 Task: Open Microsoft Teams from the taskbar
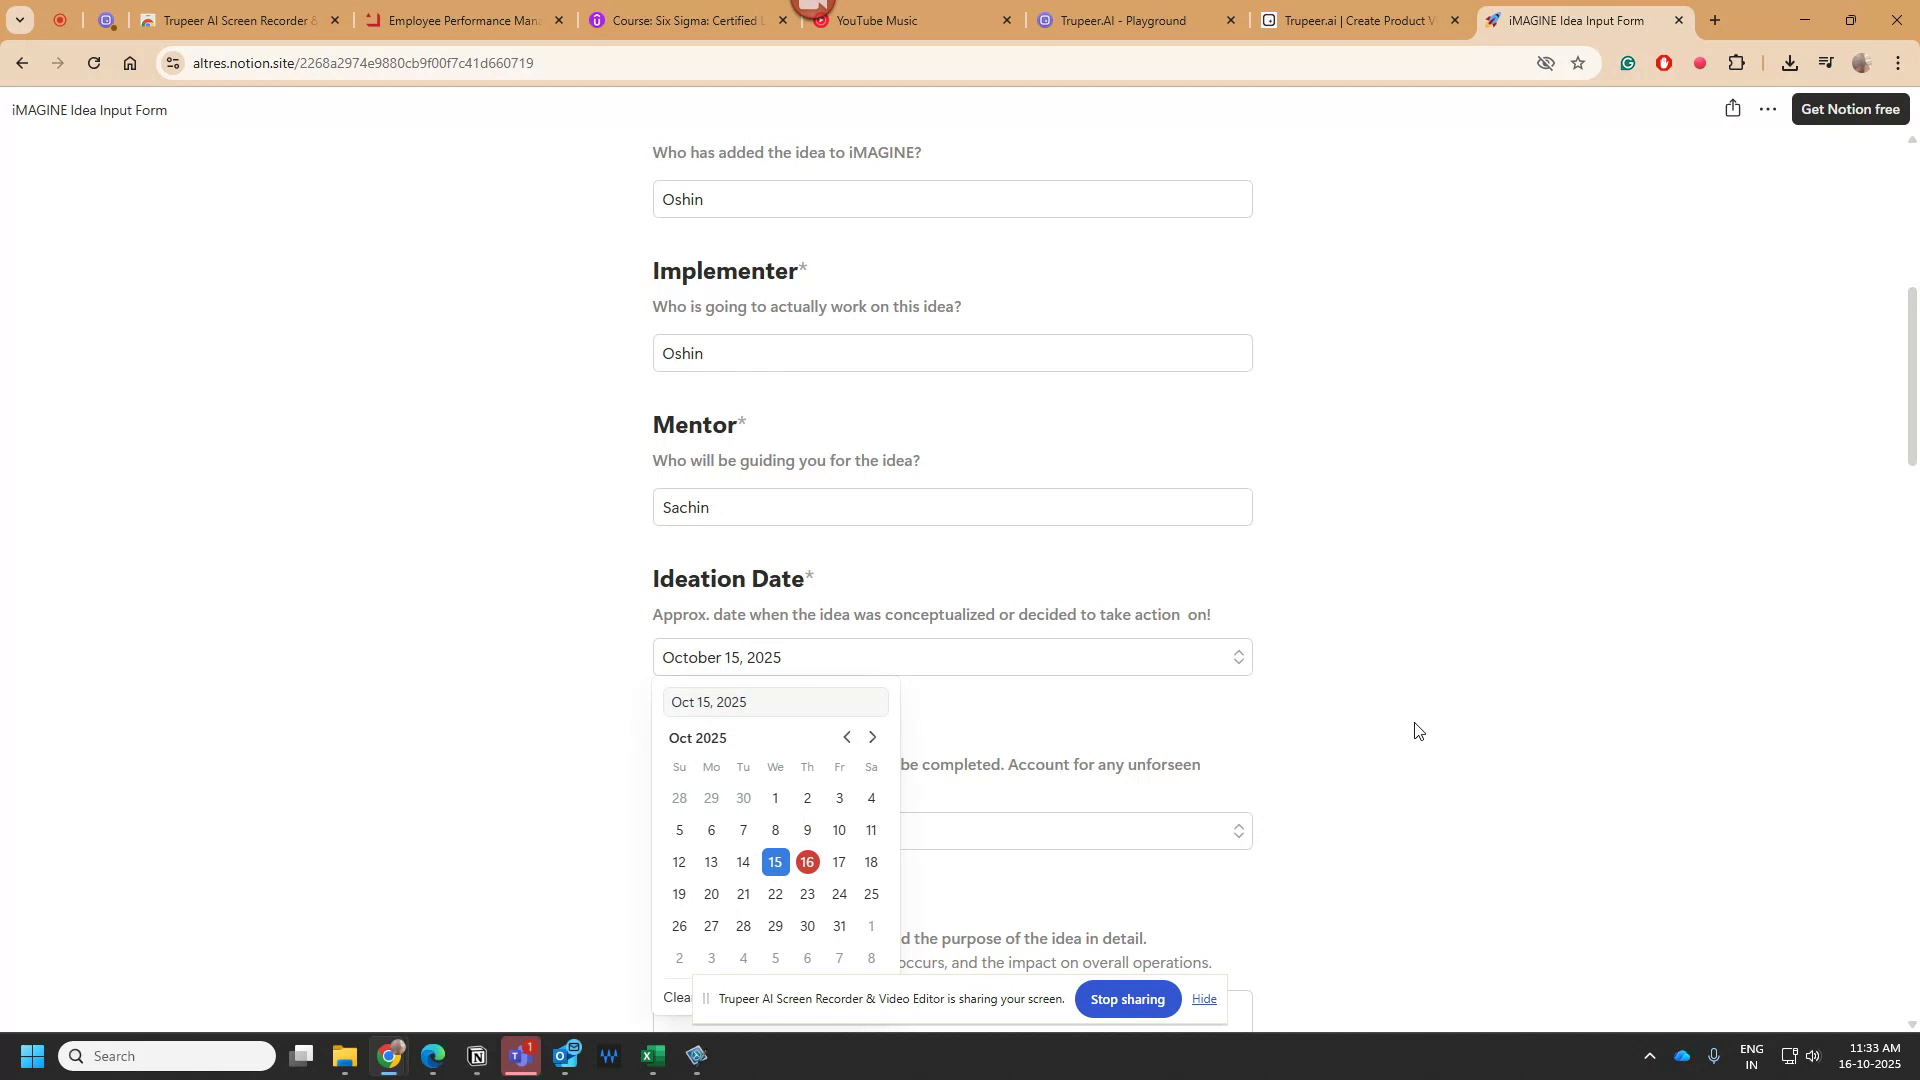point(521,1055)
